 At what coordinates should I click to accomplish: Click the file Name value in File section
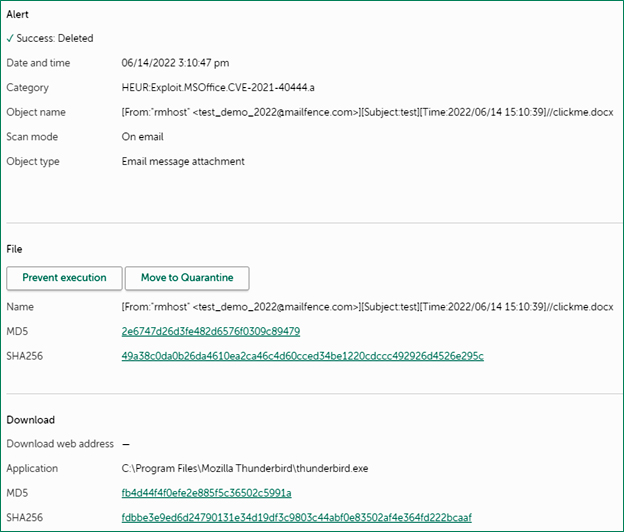368,306
